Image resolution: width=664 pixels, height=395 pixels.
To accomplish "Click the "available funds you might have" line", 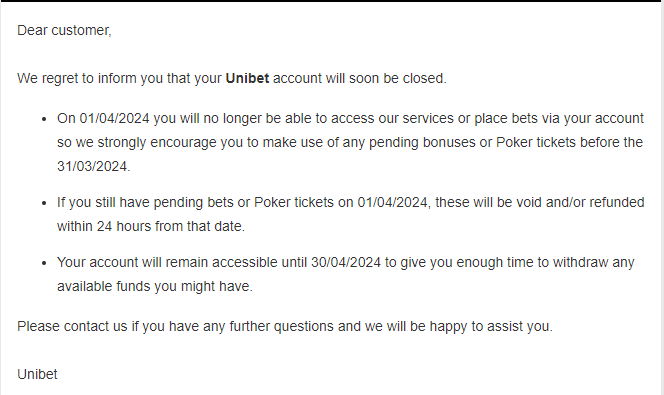I will pyautogui.click(x=155, y=287).
